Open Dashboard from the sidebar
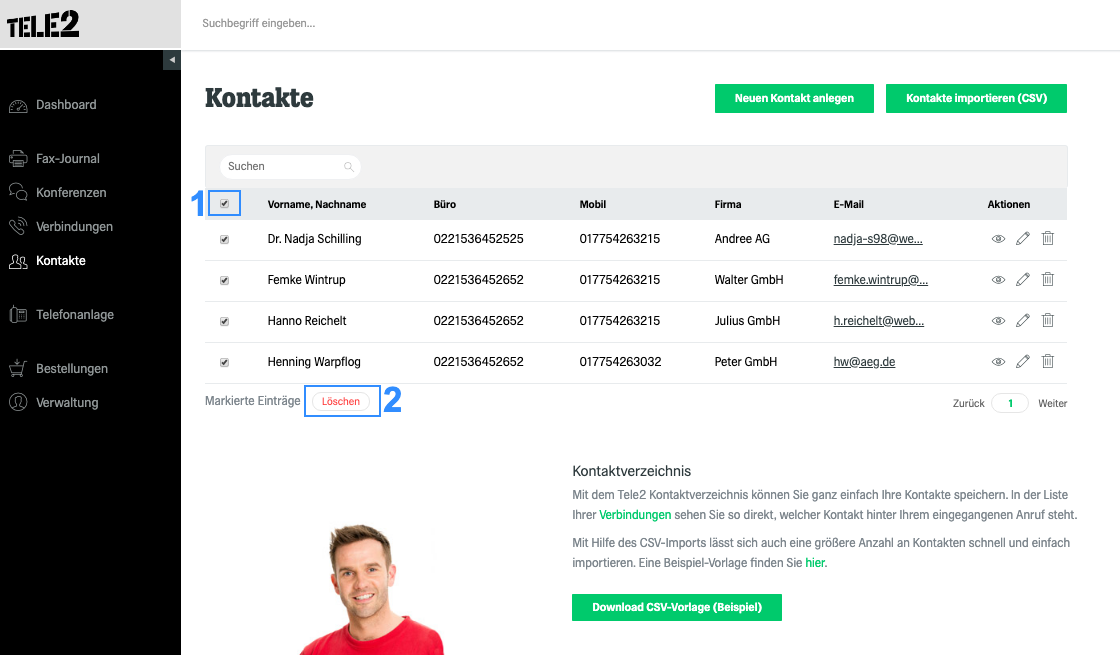The image size is (1120, 655). [x=66, y=105]
